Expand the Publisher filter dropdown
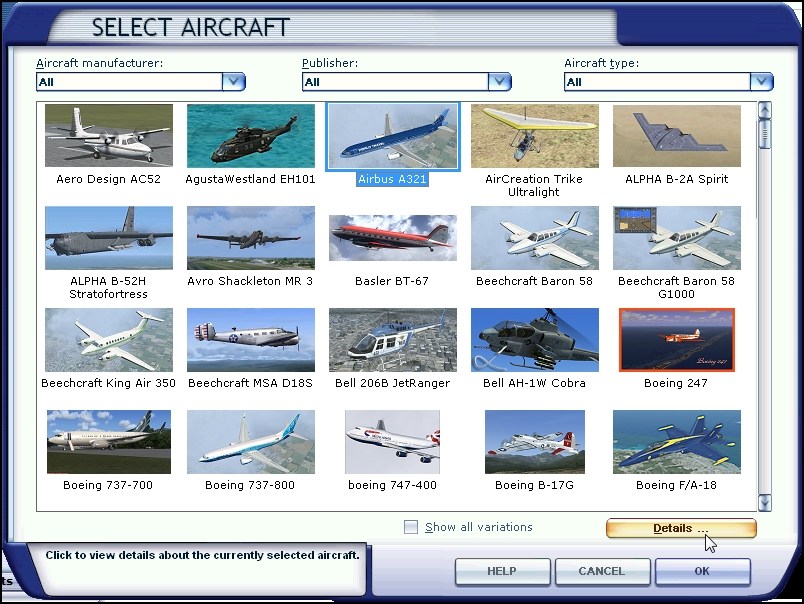Screen dimensions: 804x604 [x=499, y=82]
